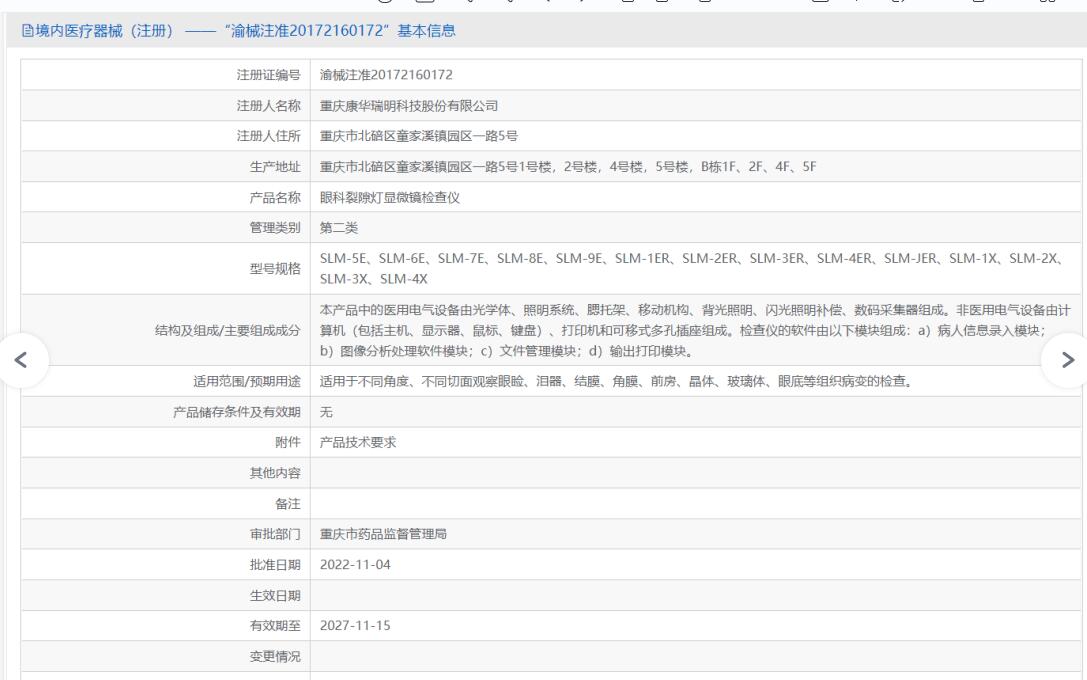Click the 产品名称 label
The width and height of the screenshot is (1087, 680).
click(x=275, y=198)
